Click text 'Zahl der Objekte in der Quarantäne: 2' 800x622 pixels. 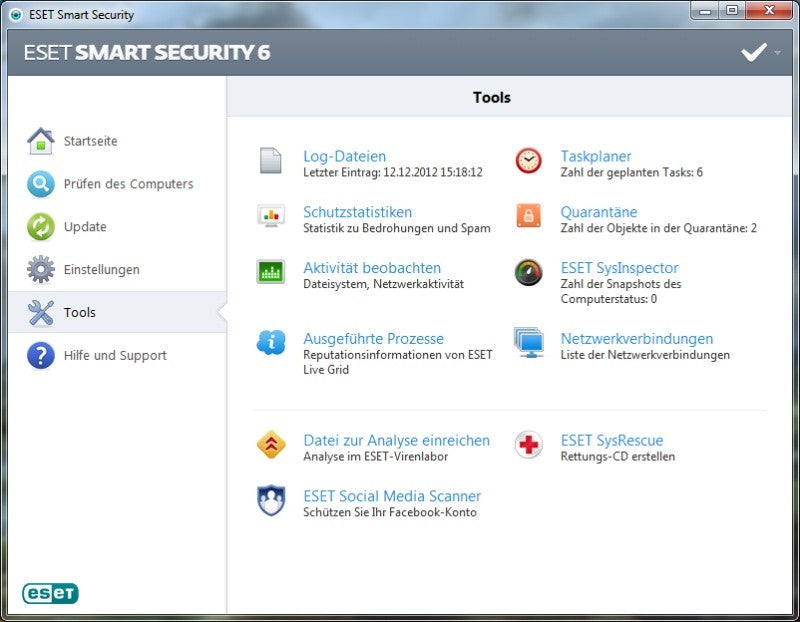point(659,228)
